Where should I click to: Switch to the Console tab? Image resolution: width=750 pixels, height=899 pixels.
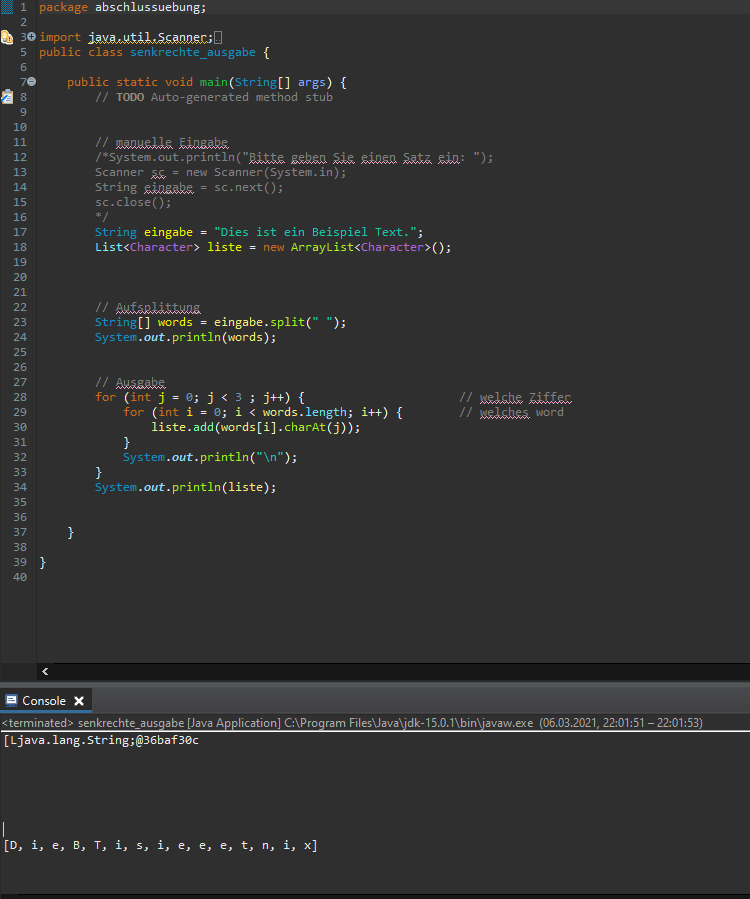pyautogui.click(x=44, y=701)
